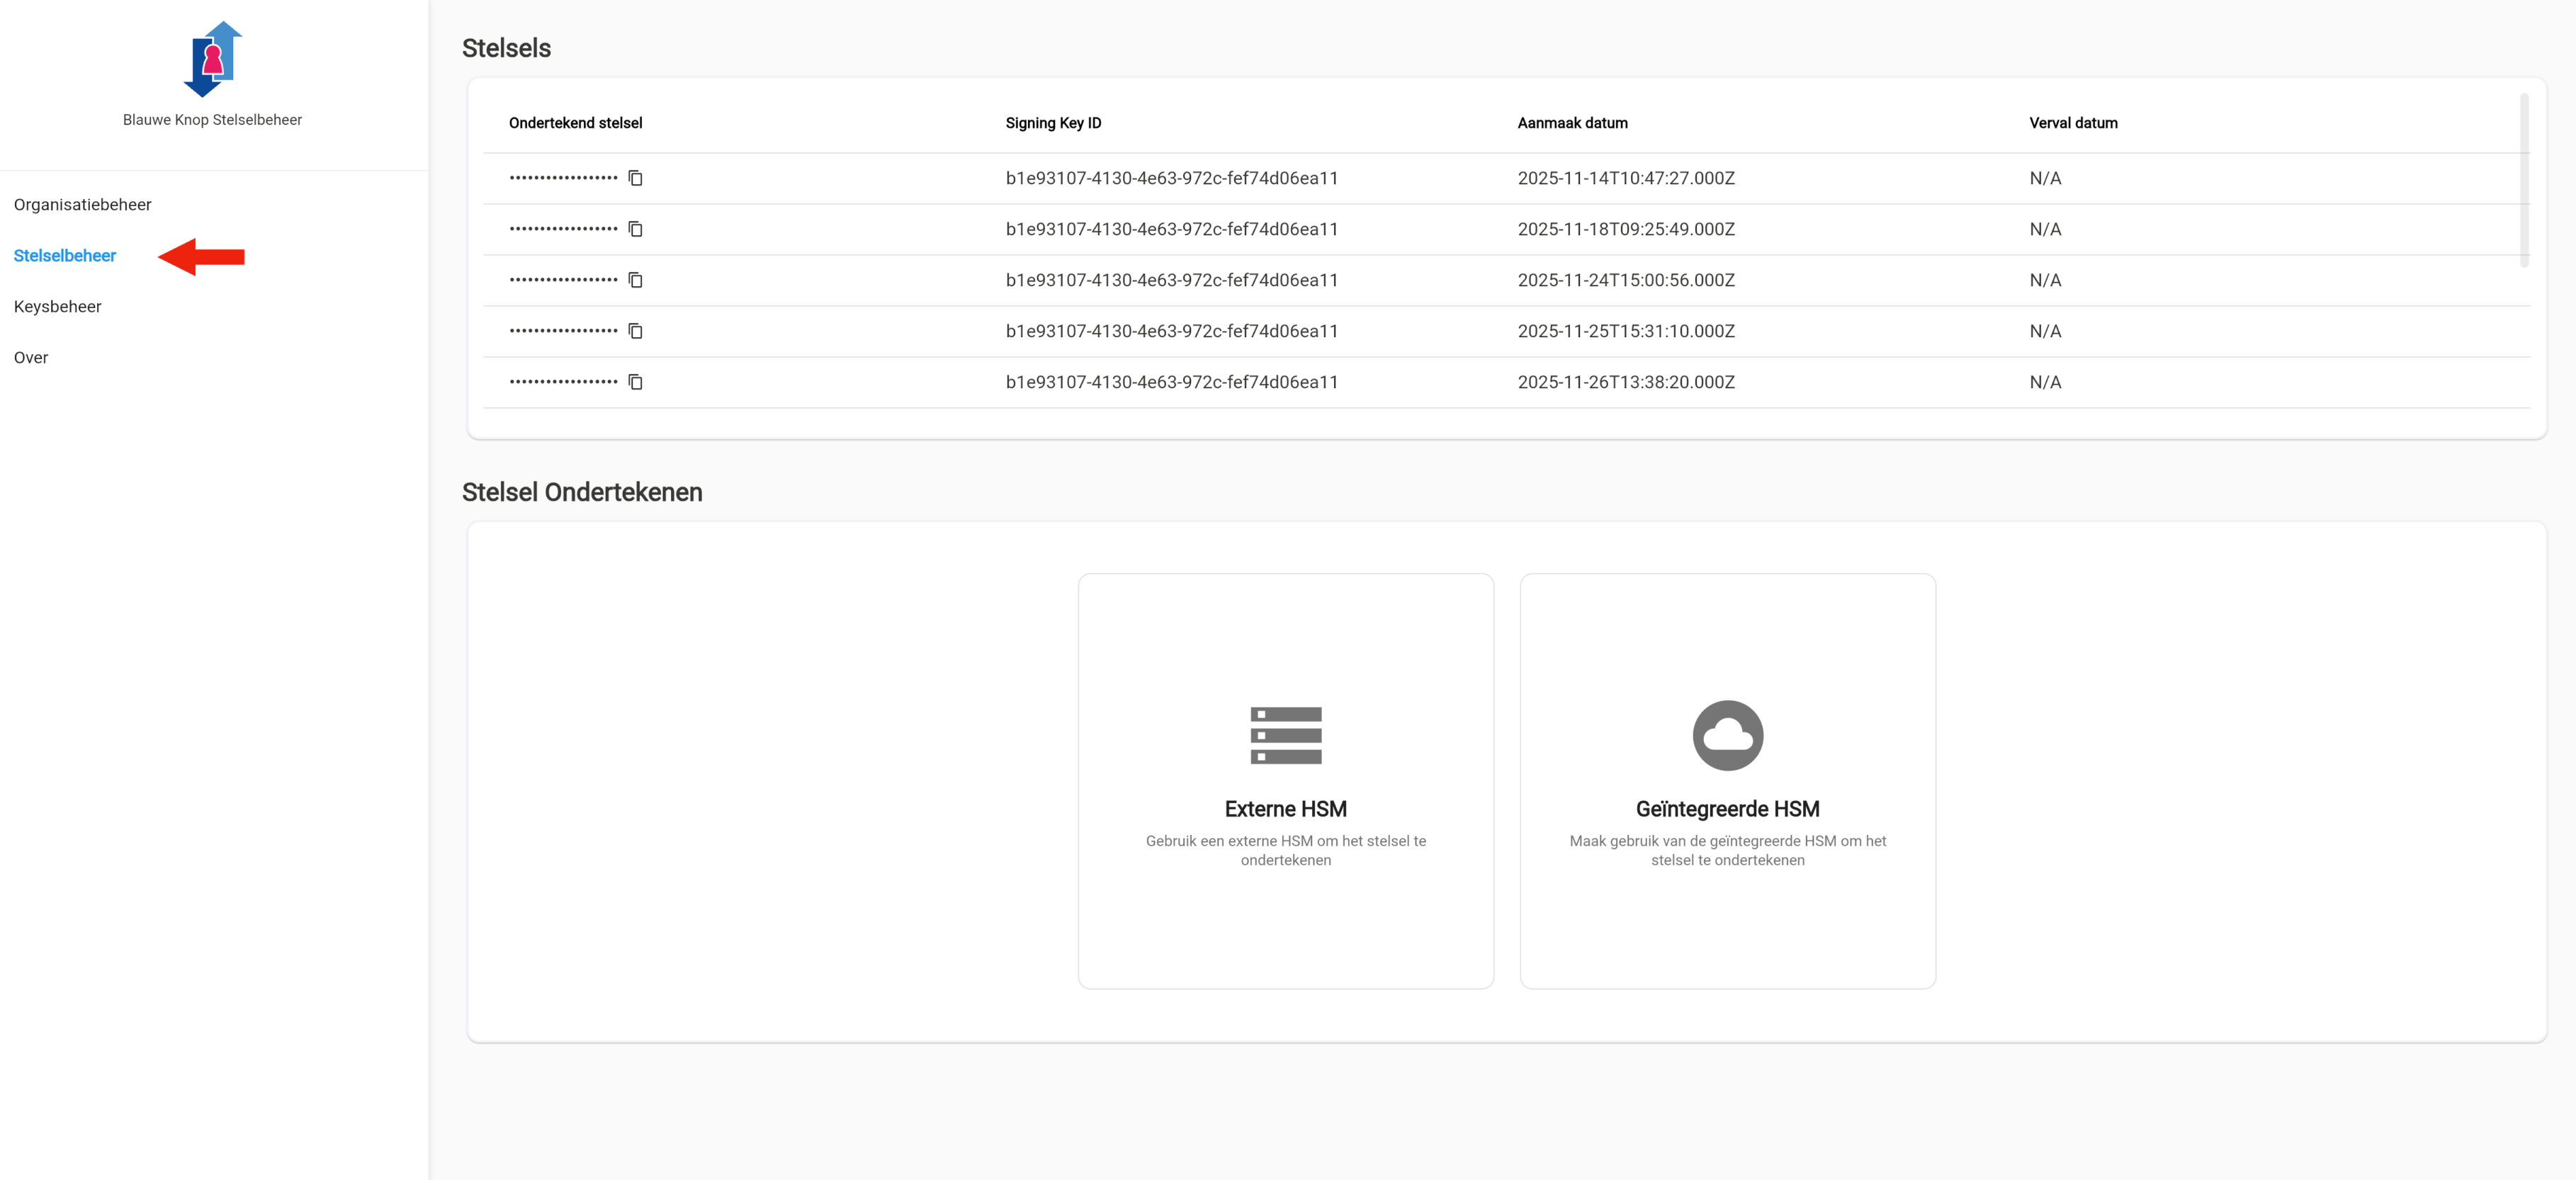Copy the stelsel created 2025-11-14
Screen dimensions: 2576x1180
[x=635, y=178]
